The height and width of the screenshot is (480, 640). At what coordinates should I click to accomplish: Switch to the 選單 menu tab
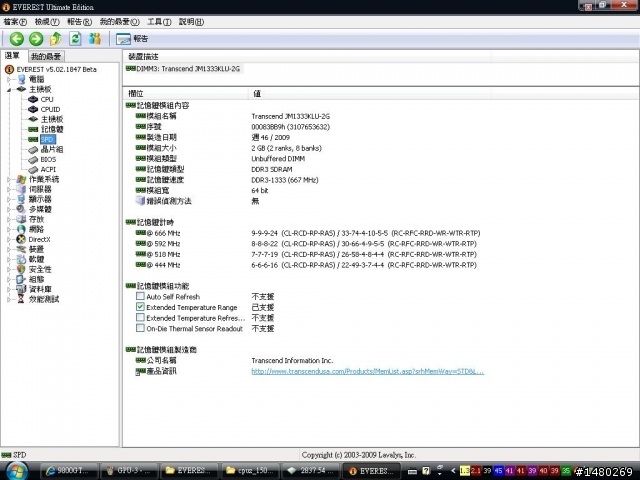pyautogui.click(x=13, y=56)
